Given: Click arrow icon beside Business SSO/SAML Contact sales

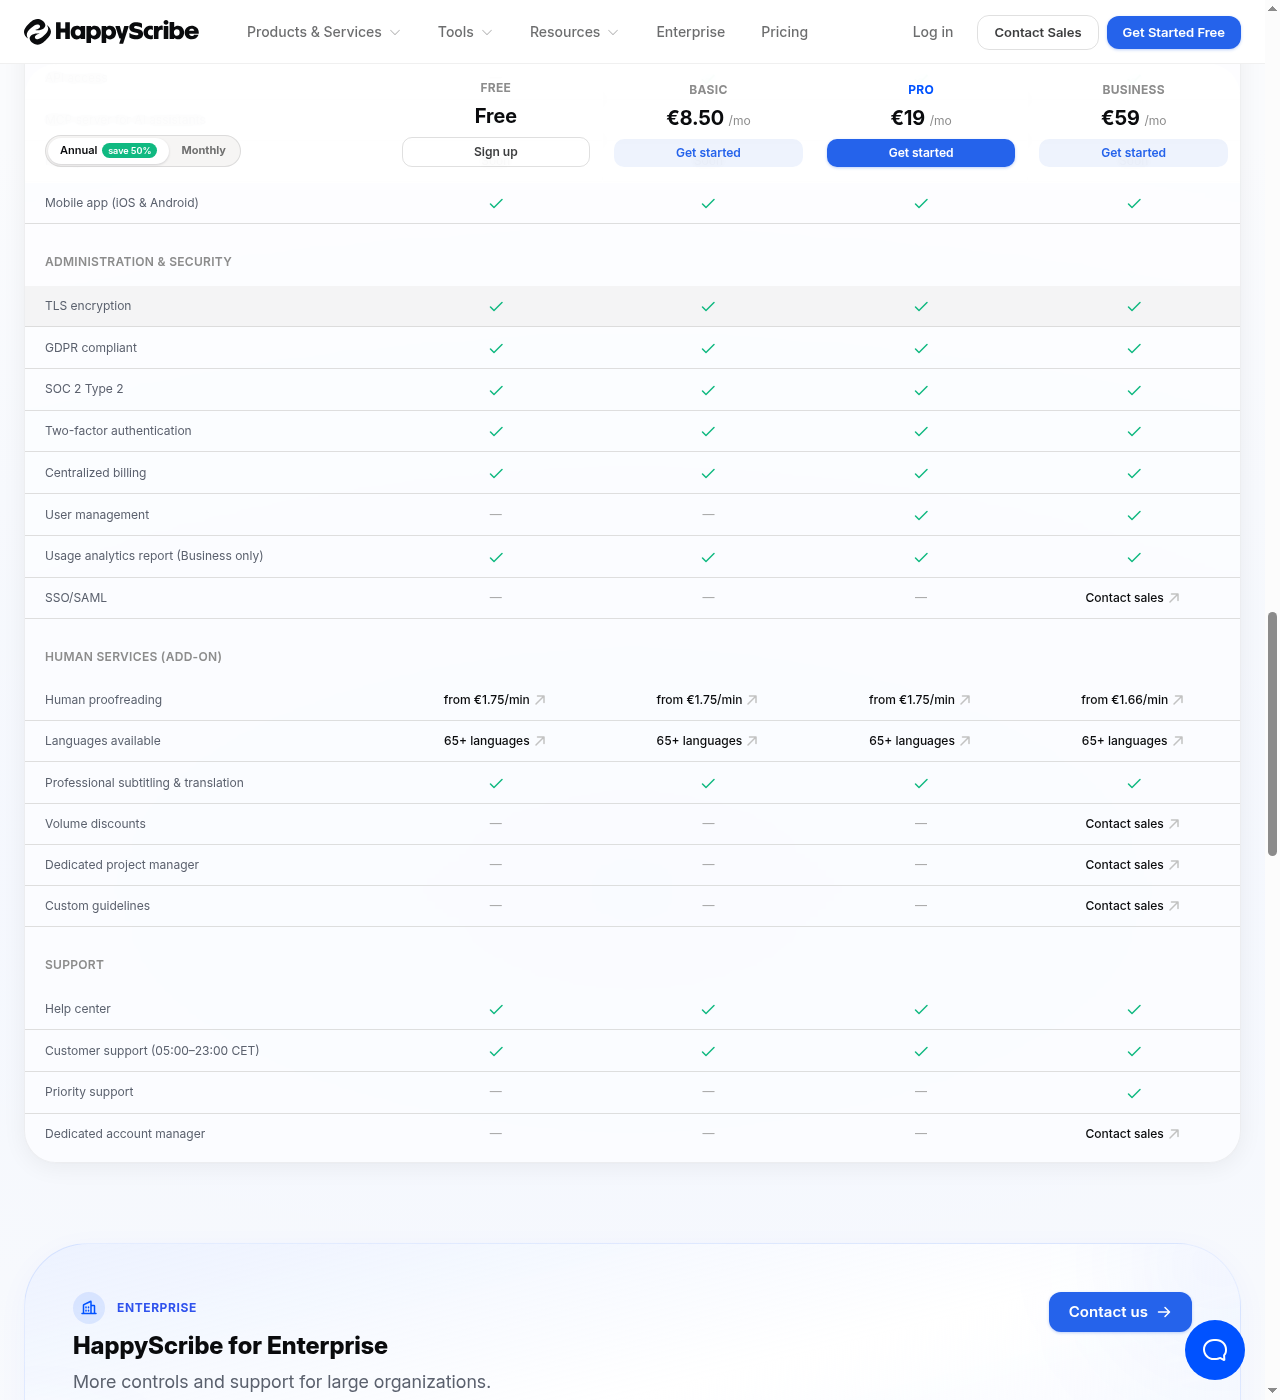Looking at the screenshot, I should (1174, 598).
